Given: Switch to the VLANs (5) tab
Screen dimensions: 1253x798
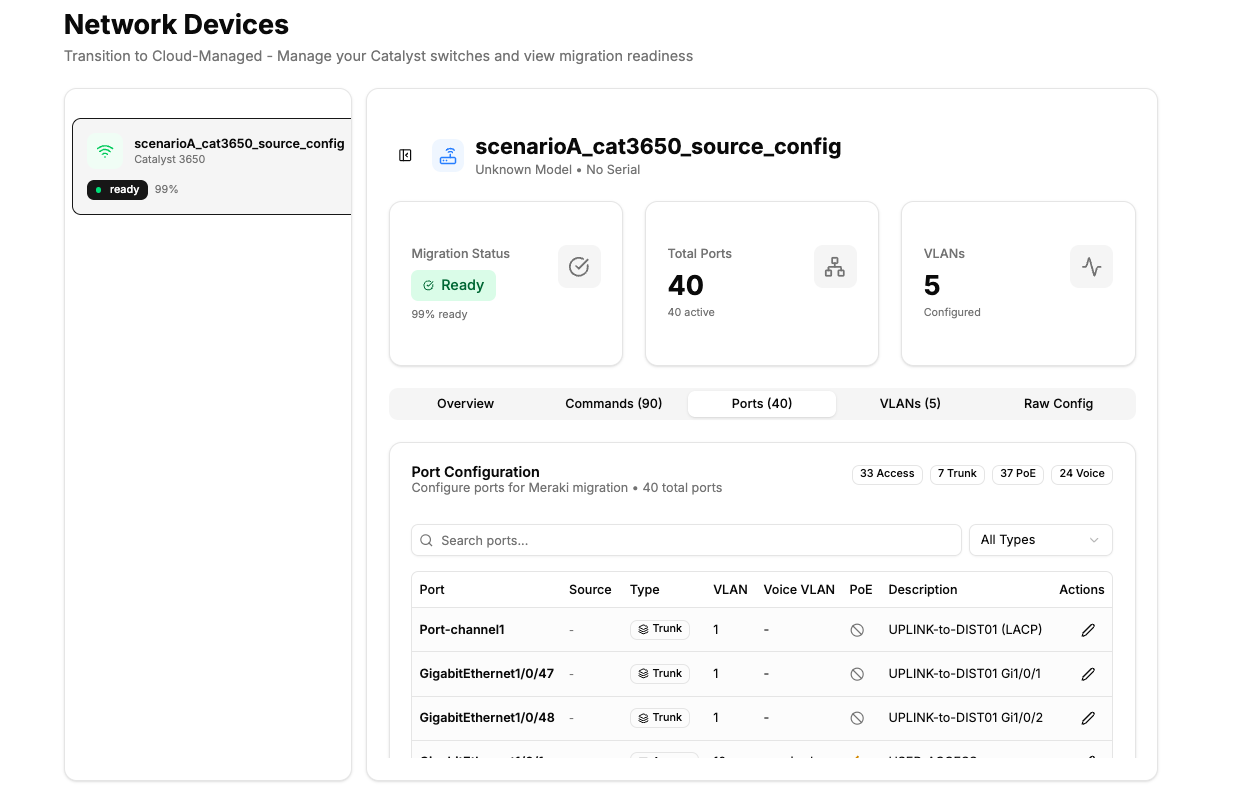Looking at the screenshot, I should [910, 404].
